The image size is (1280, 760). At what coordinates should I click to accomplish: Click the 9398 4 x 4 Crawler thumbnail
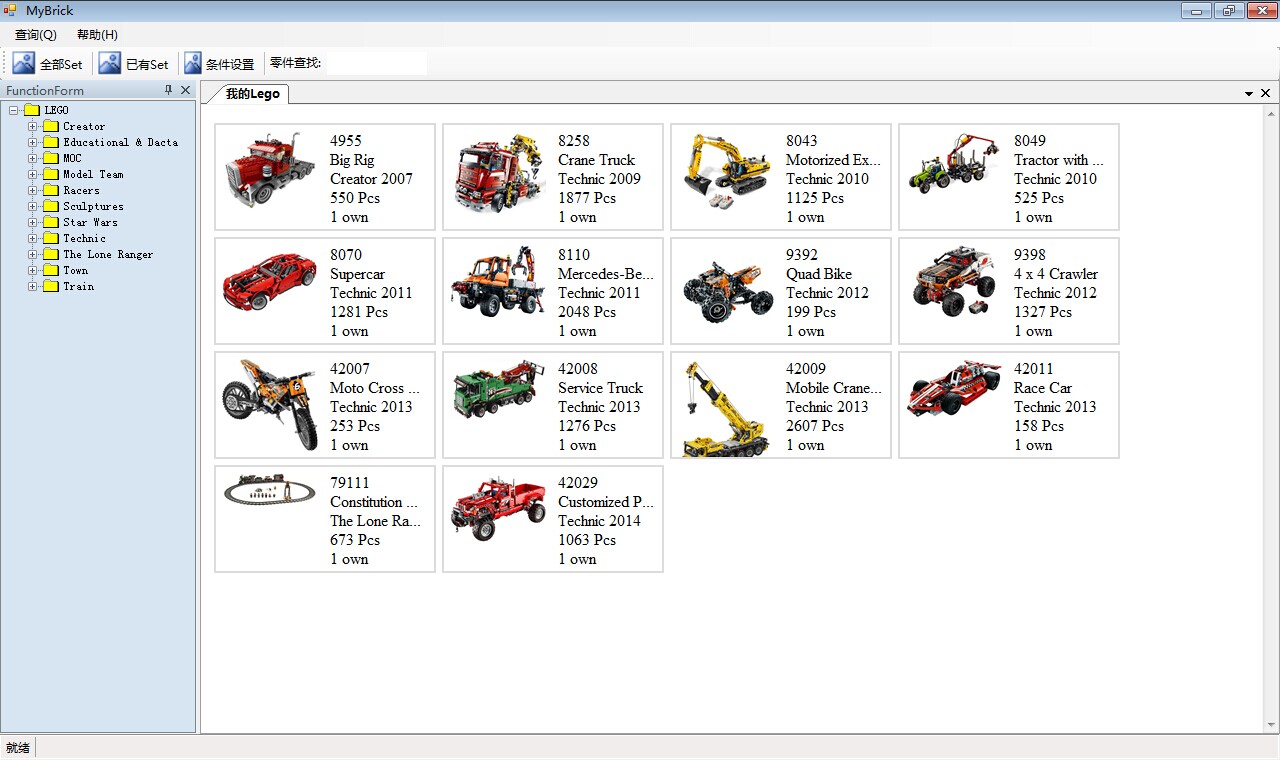click(x=956, y=281)
